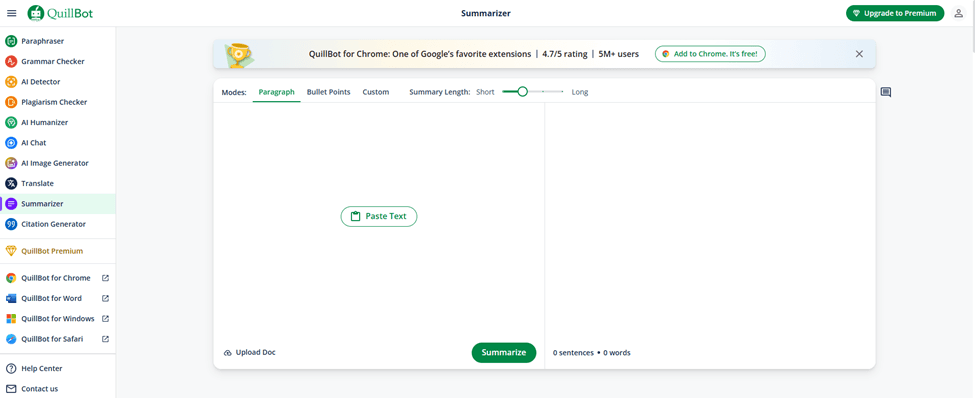Open the QuillBot for Windows link
The width and height of the screenshot is (975, 398).
pos(58,319)
